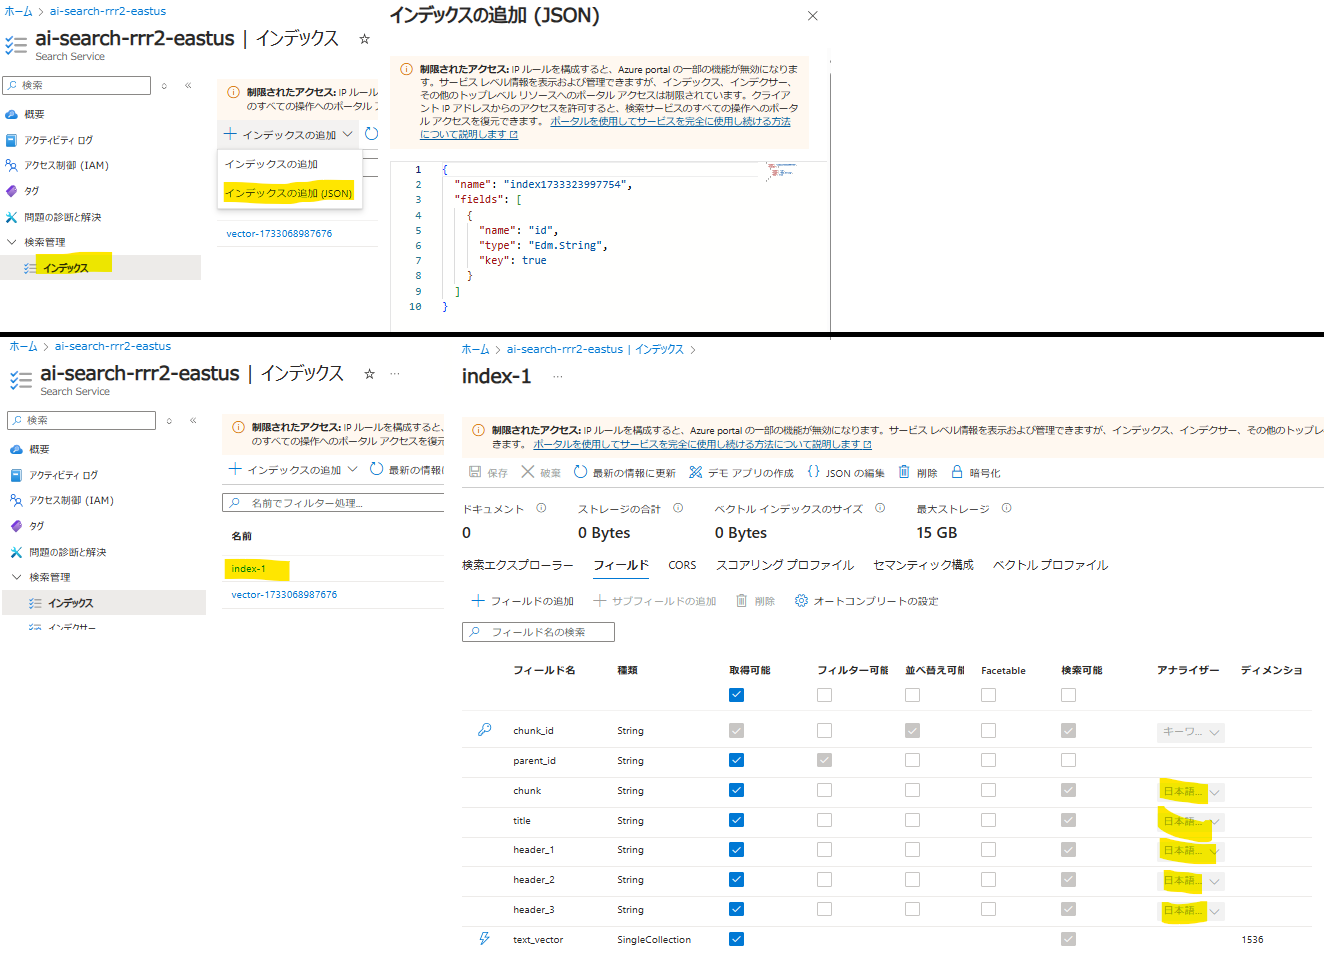Switch to the 検索エクスプローラー tab
Image resolution: width=1324 pixels, height=956 pixels.
(518, 565)
